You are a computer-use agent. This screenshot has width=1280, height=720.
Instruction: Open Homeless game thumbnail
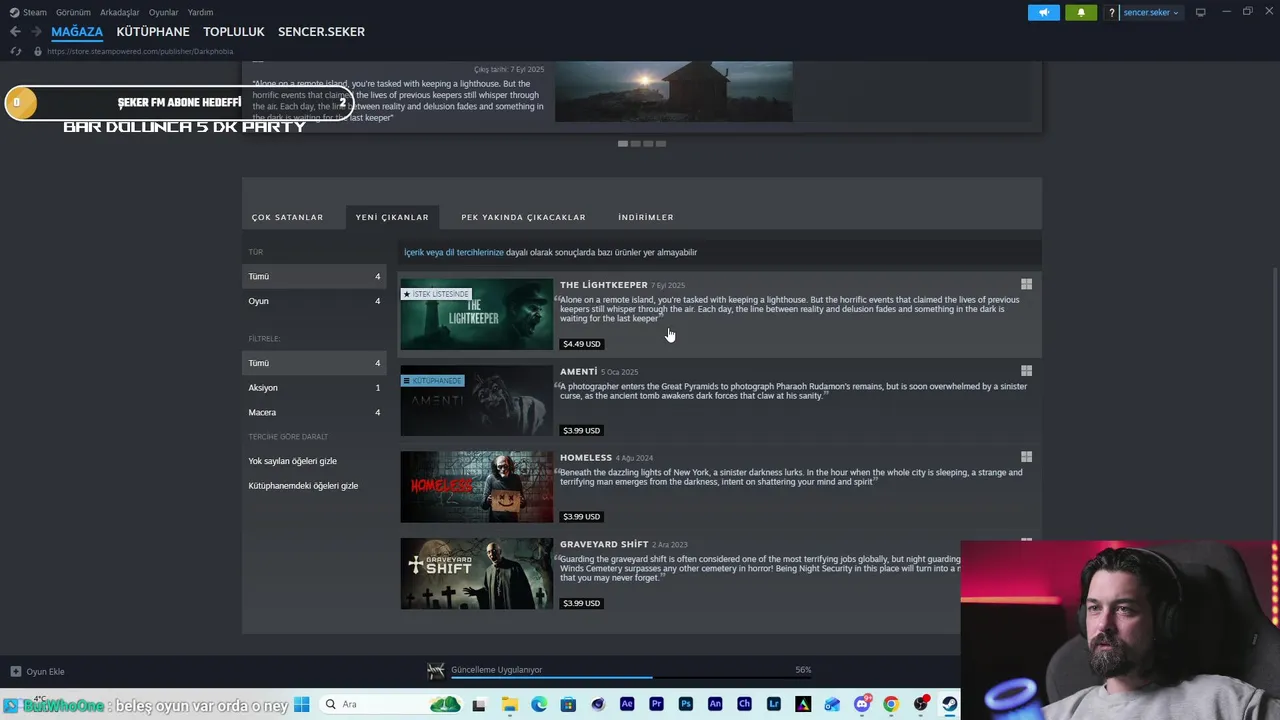click(477, 487)
